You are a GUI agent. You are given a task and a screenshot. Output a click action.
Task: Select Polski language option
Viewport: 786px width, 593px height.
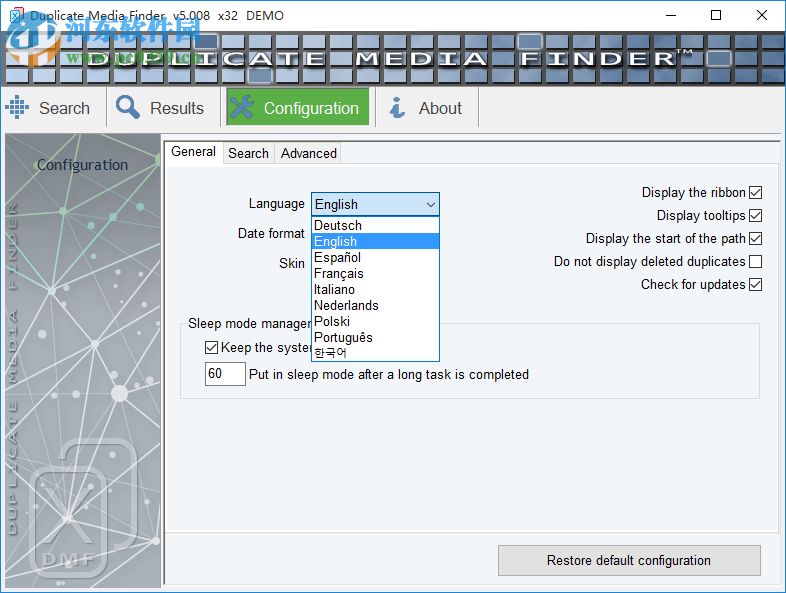375,322
